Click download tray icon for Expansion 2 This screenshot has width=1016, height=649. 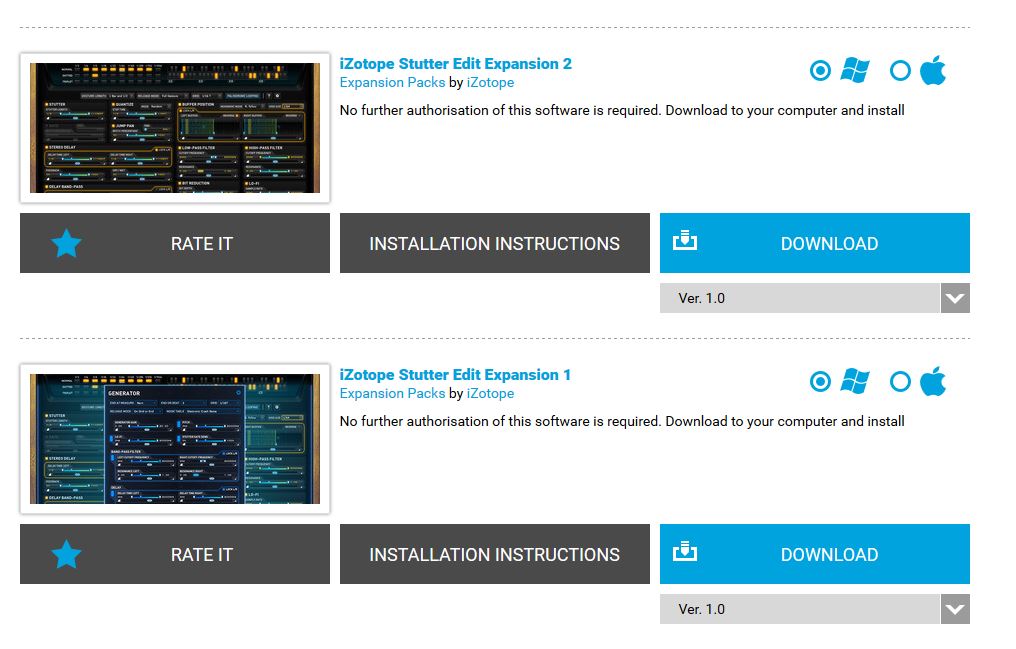tap(685, 240)
